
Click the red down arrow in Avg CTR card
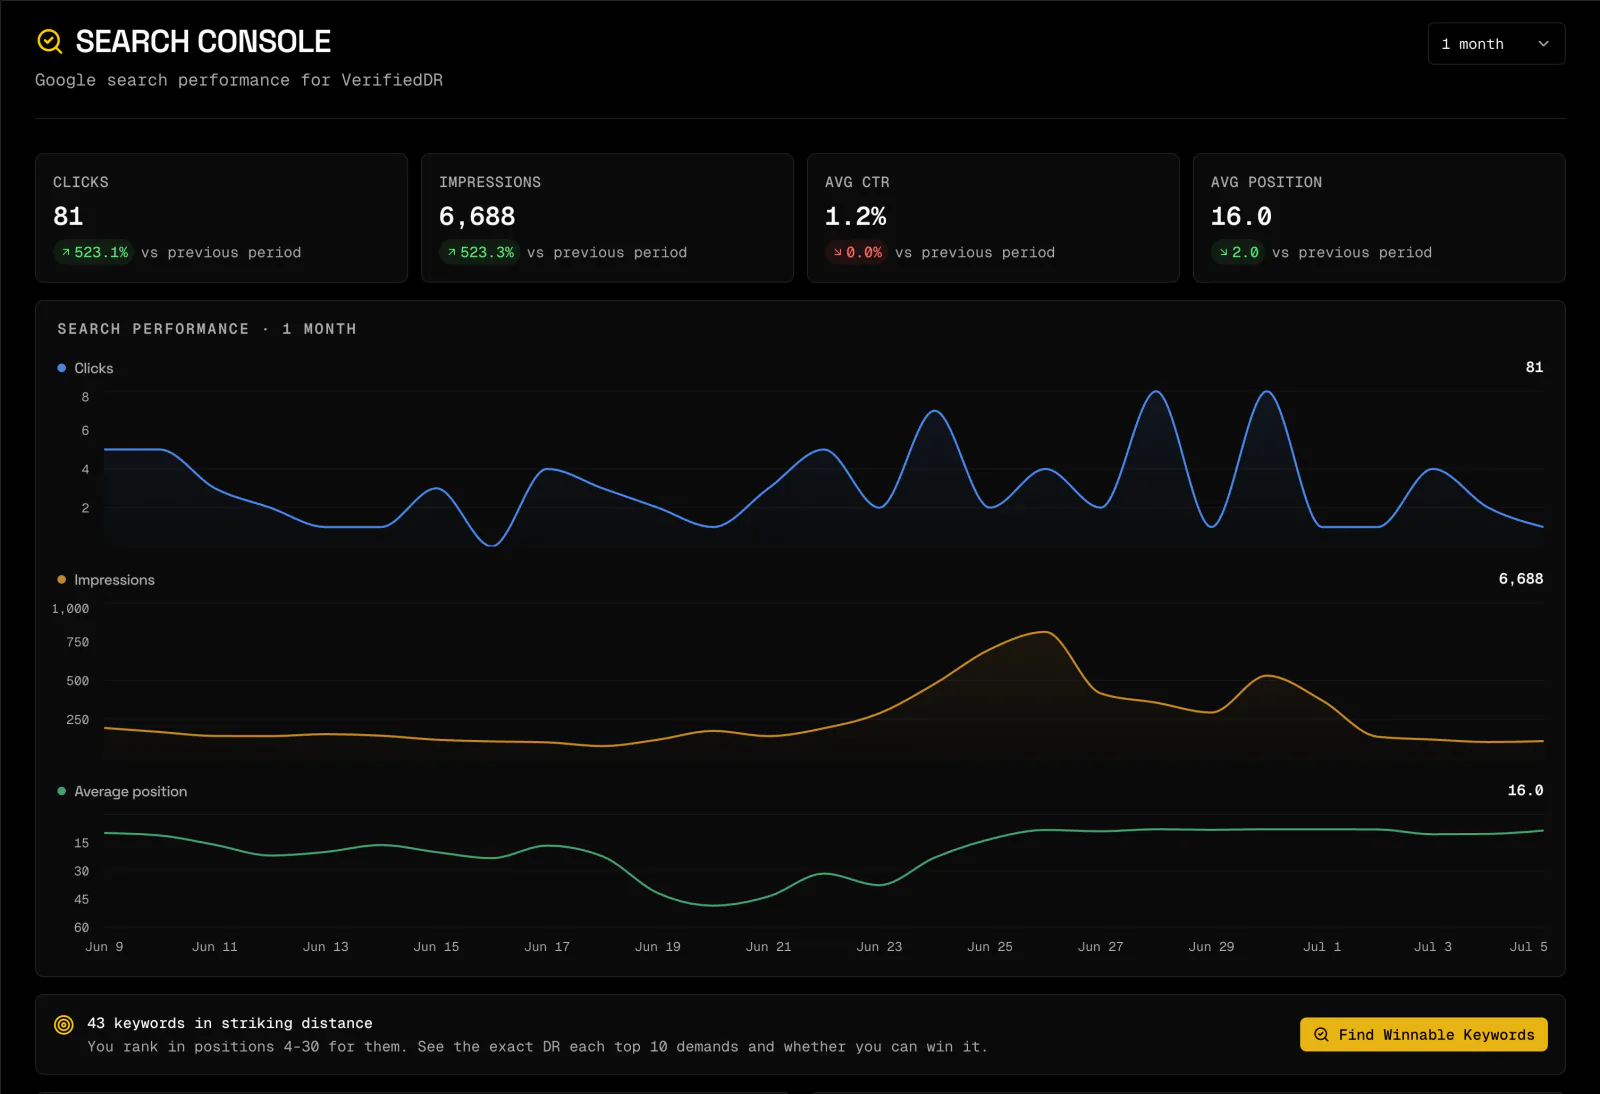[x=838, y=253]
